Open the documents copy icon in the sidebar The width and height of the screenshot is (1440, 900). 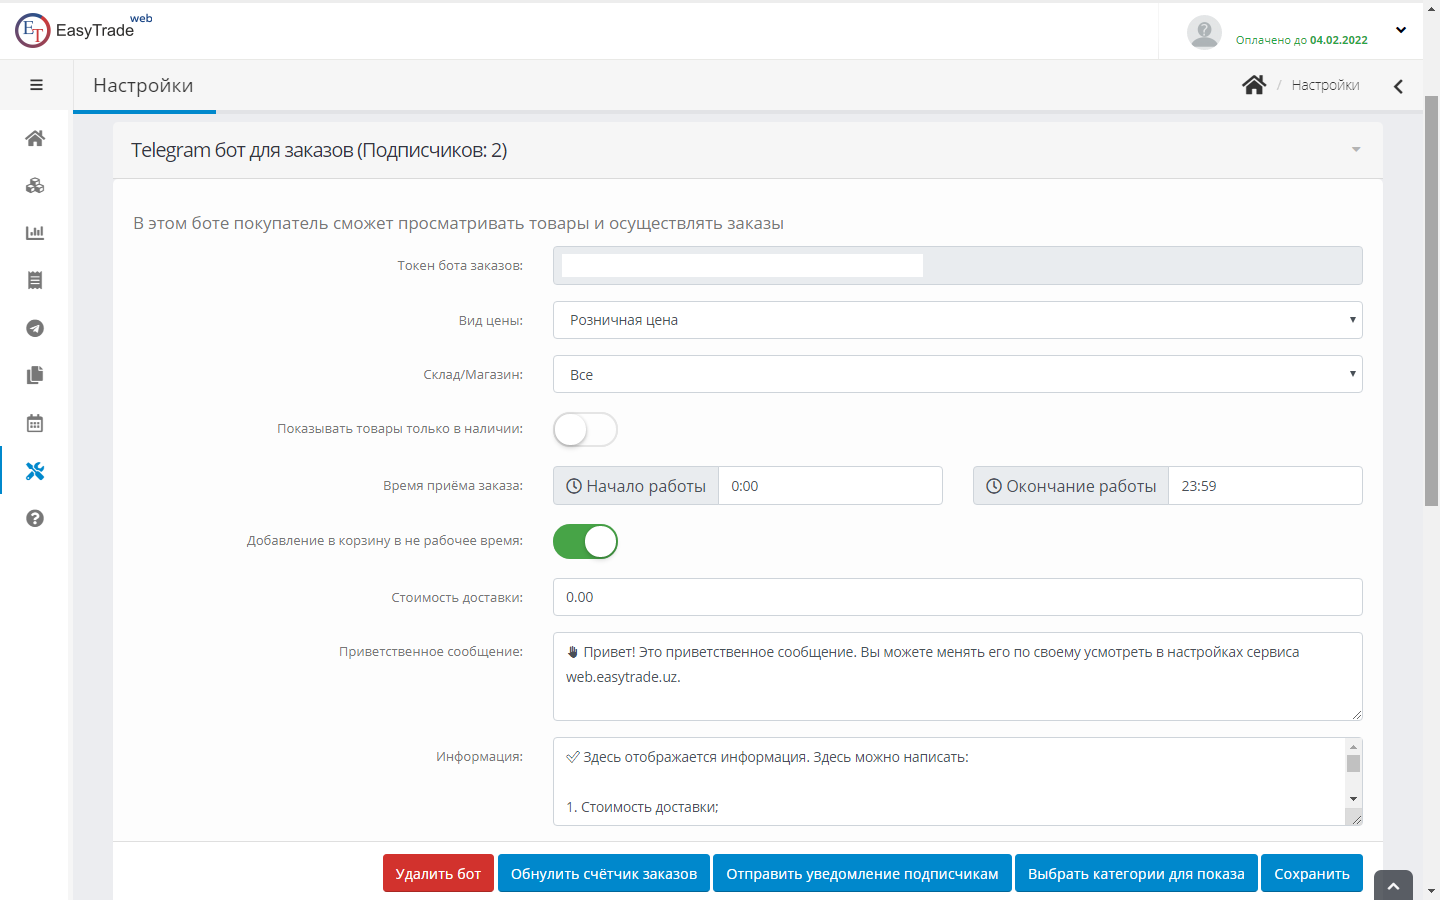point(35,375)
